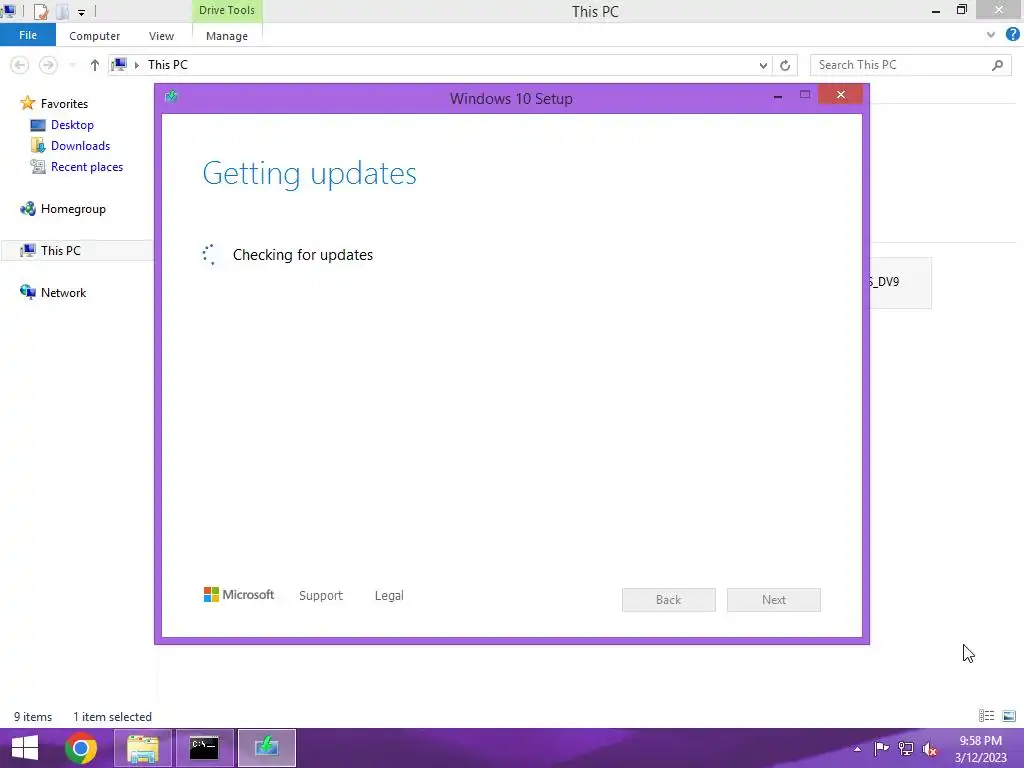
Task: Click the Explorer Back navigation arrow
Action: click(20, 65)
